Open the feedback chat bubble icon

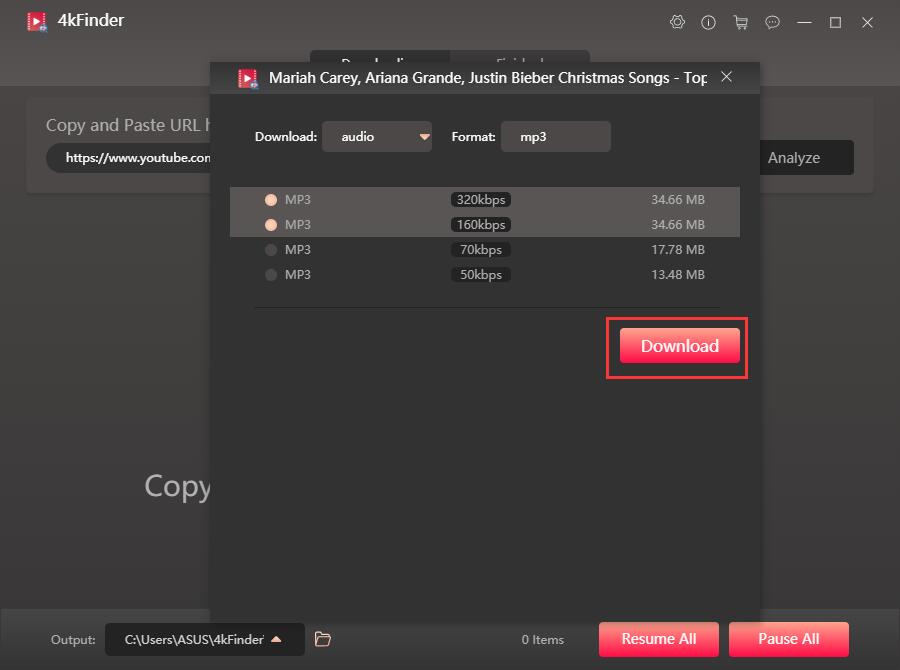pos(773,22)
